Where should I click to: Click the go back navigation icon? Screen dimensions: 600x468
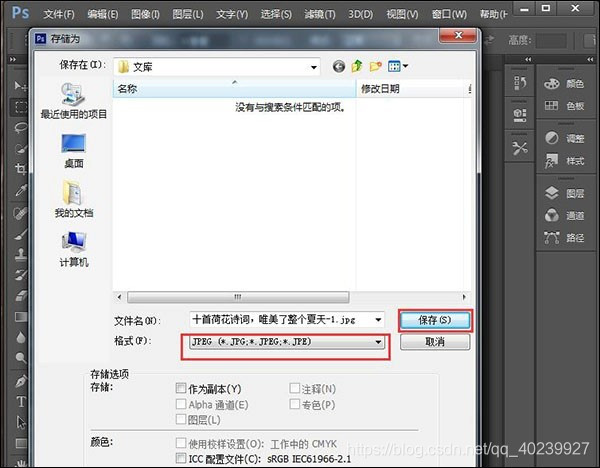click(339, 67)
